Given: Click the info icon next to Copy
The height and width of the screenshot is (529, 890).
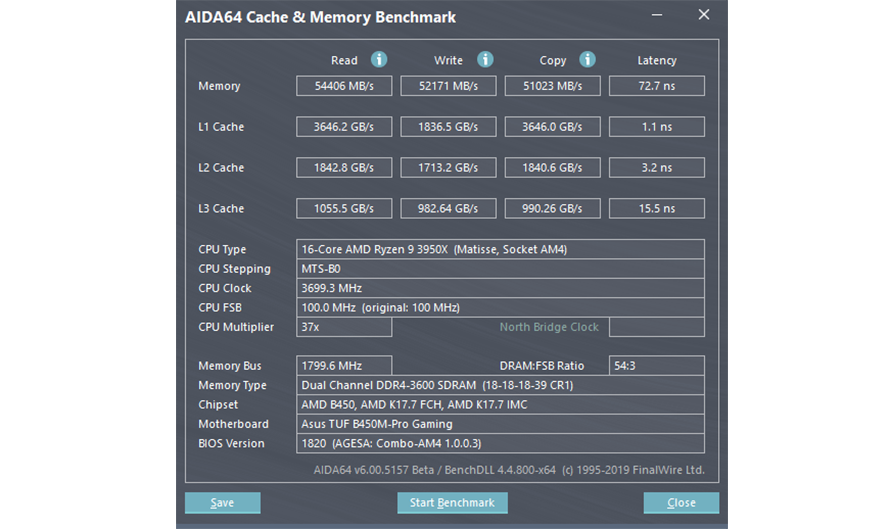Looking at the screenshot, I should click(588, 60).
